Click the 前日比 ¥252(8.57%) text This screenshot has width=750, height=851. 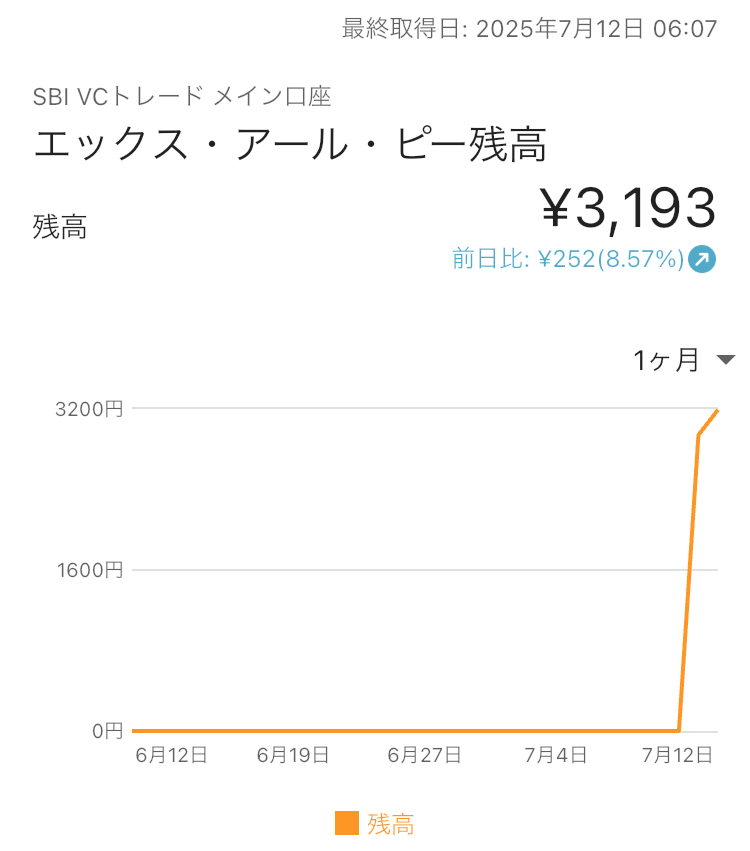point(568,259)
